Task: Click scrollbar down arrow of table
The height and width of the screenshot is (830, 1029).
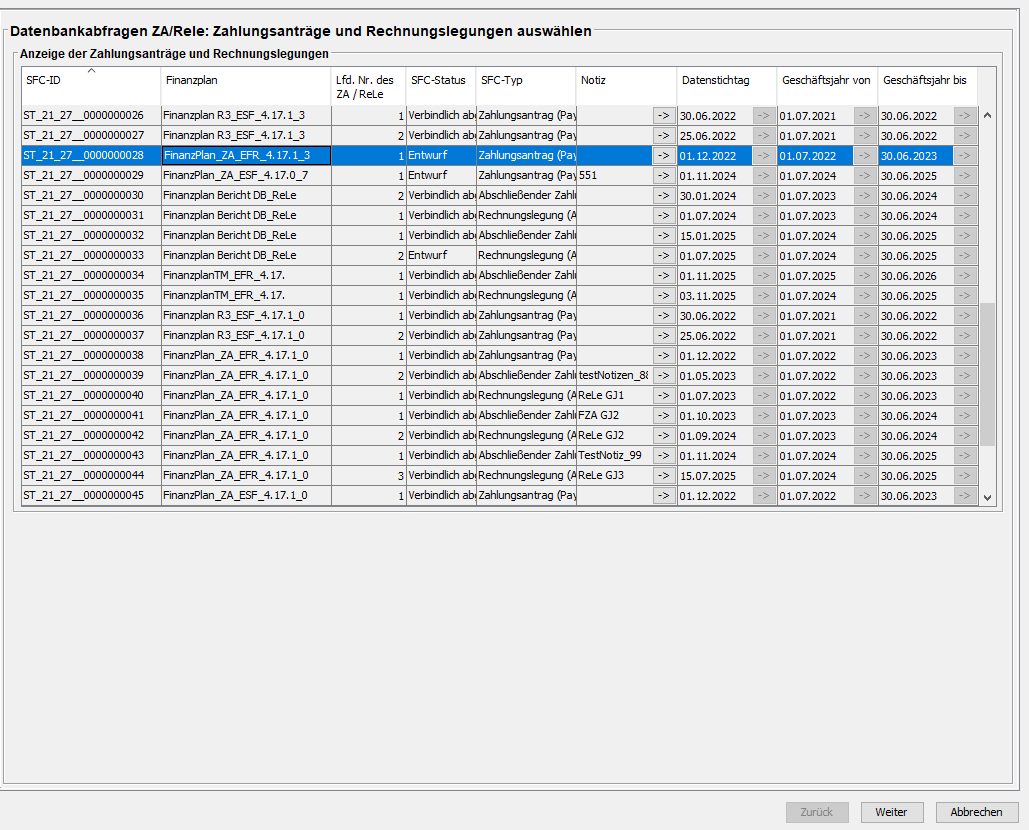Action: [x=987, y=496]
